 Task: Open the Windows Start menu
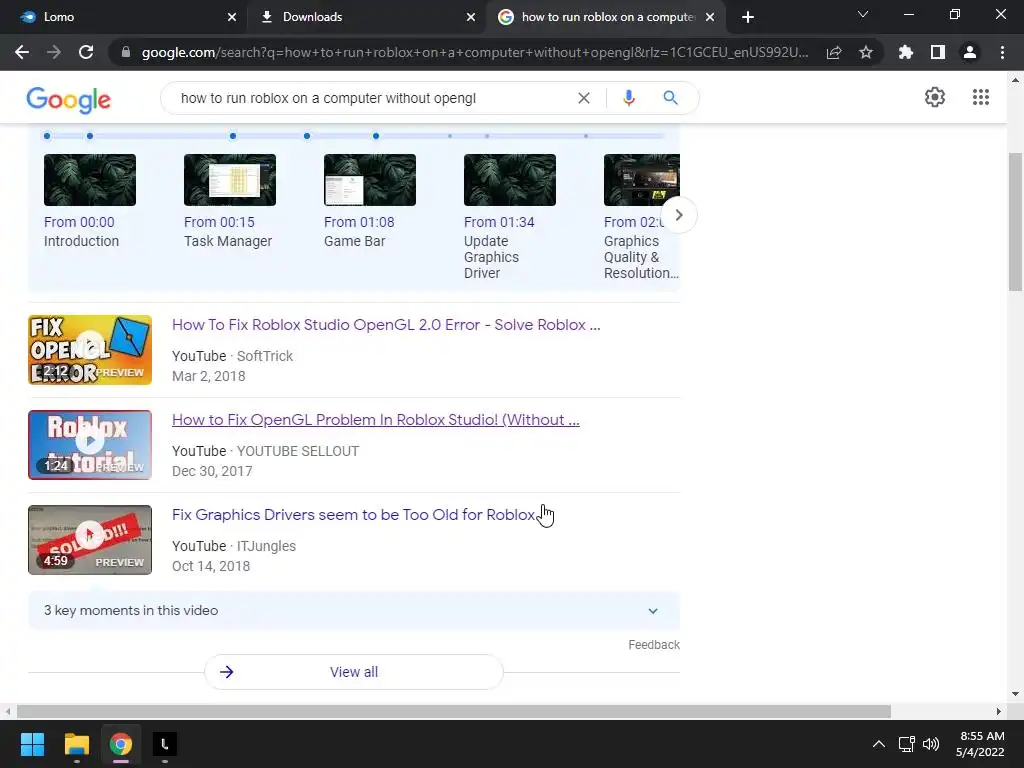click(x=32, y=744)
